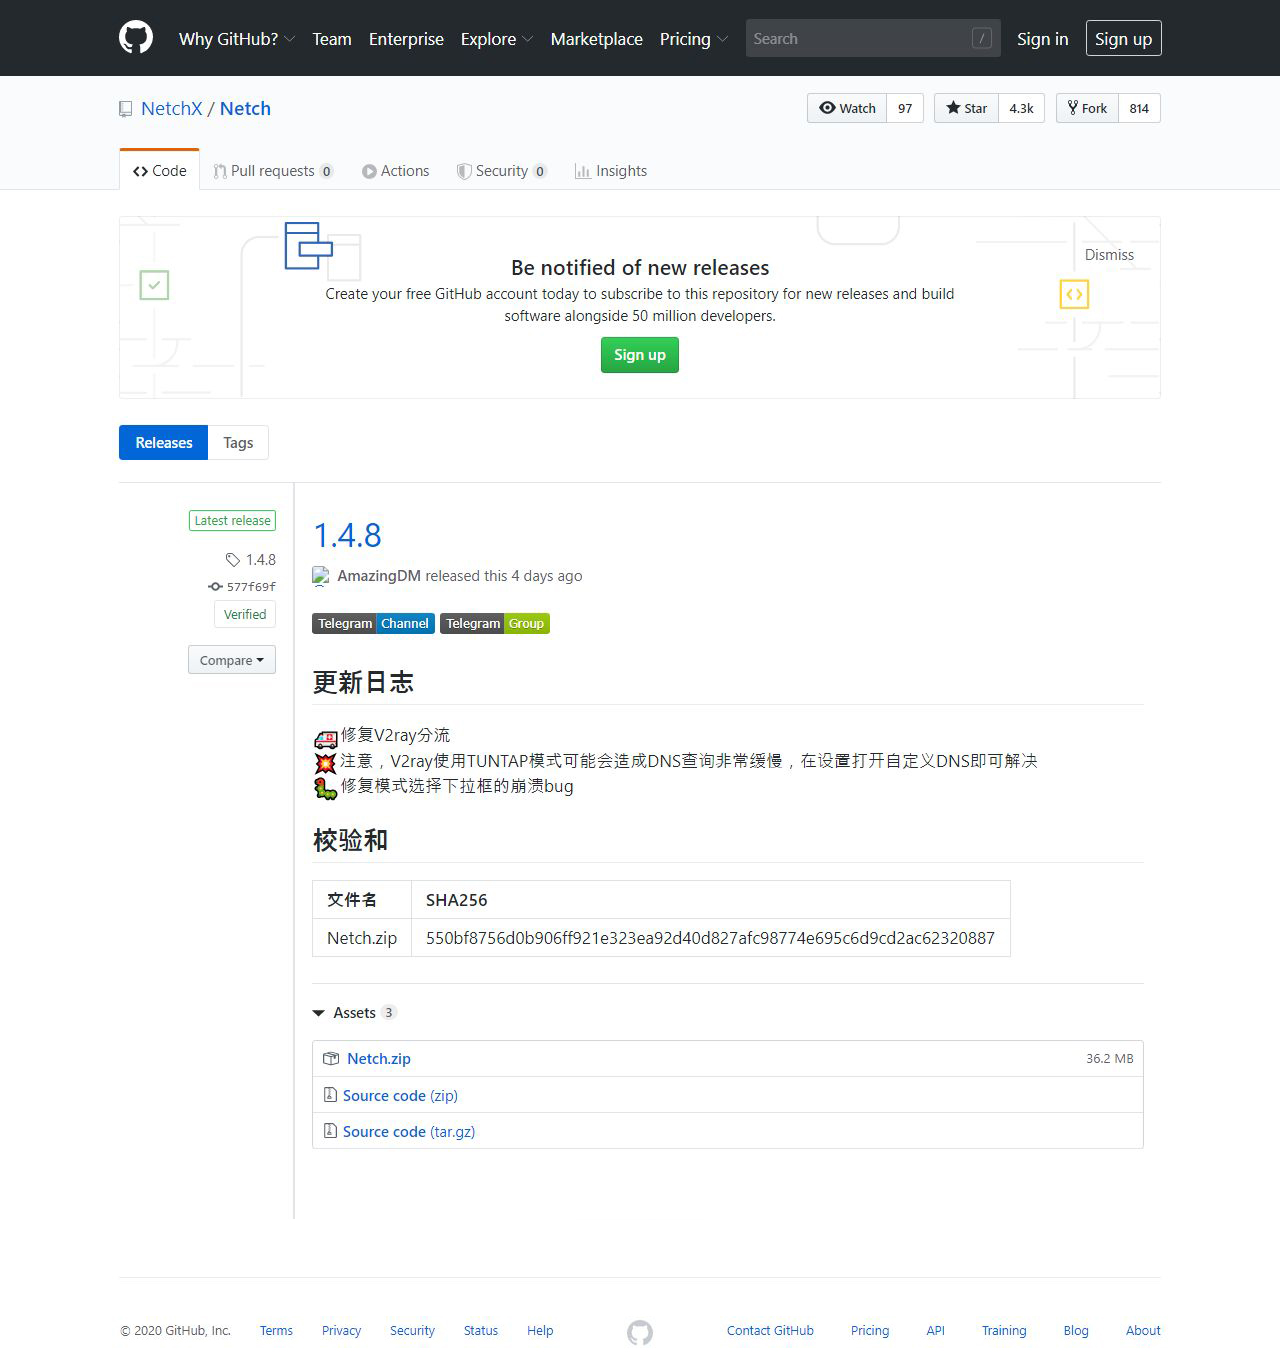Click the Verified badge
This screenshot has width=1280, height=1365.
(x=245, y=614)
